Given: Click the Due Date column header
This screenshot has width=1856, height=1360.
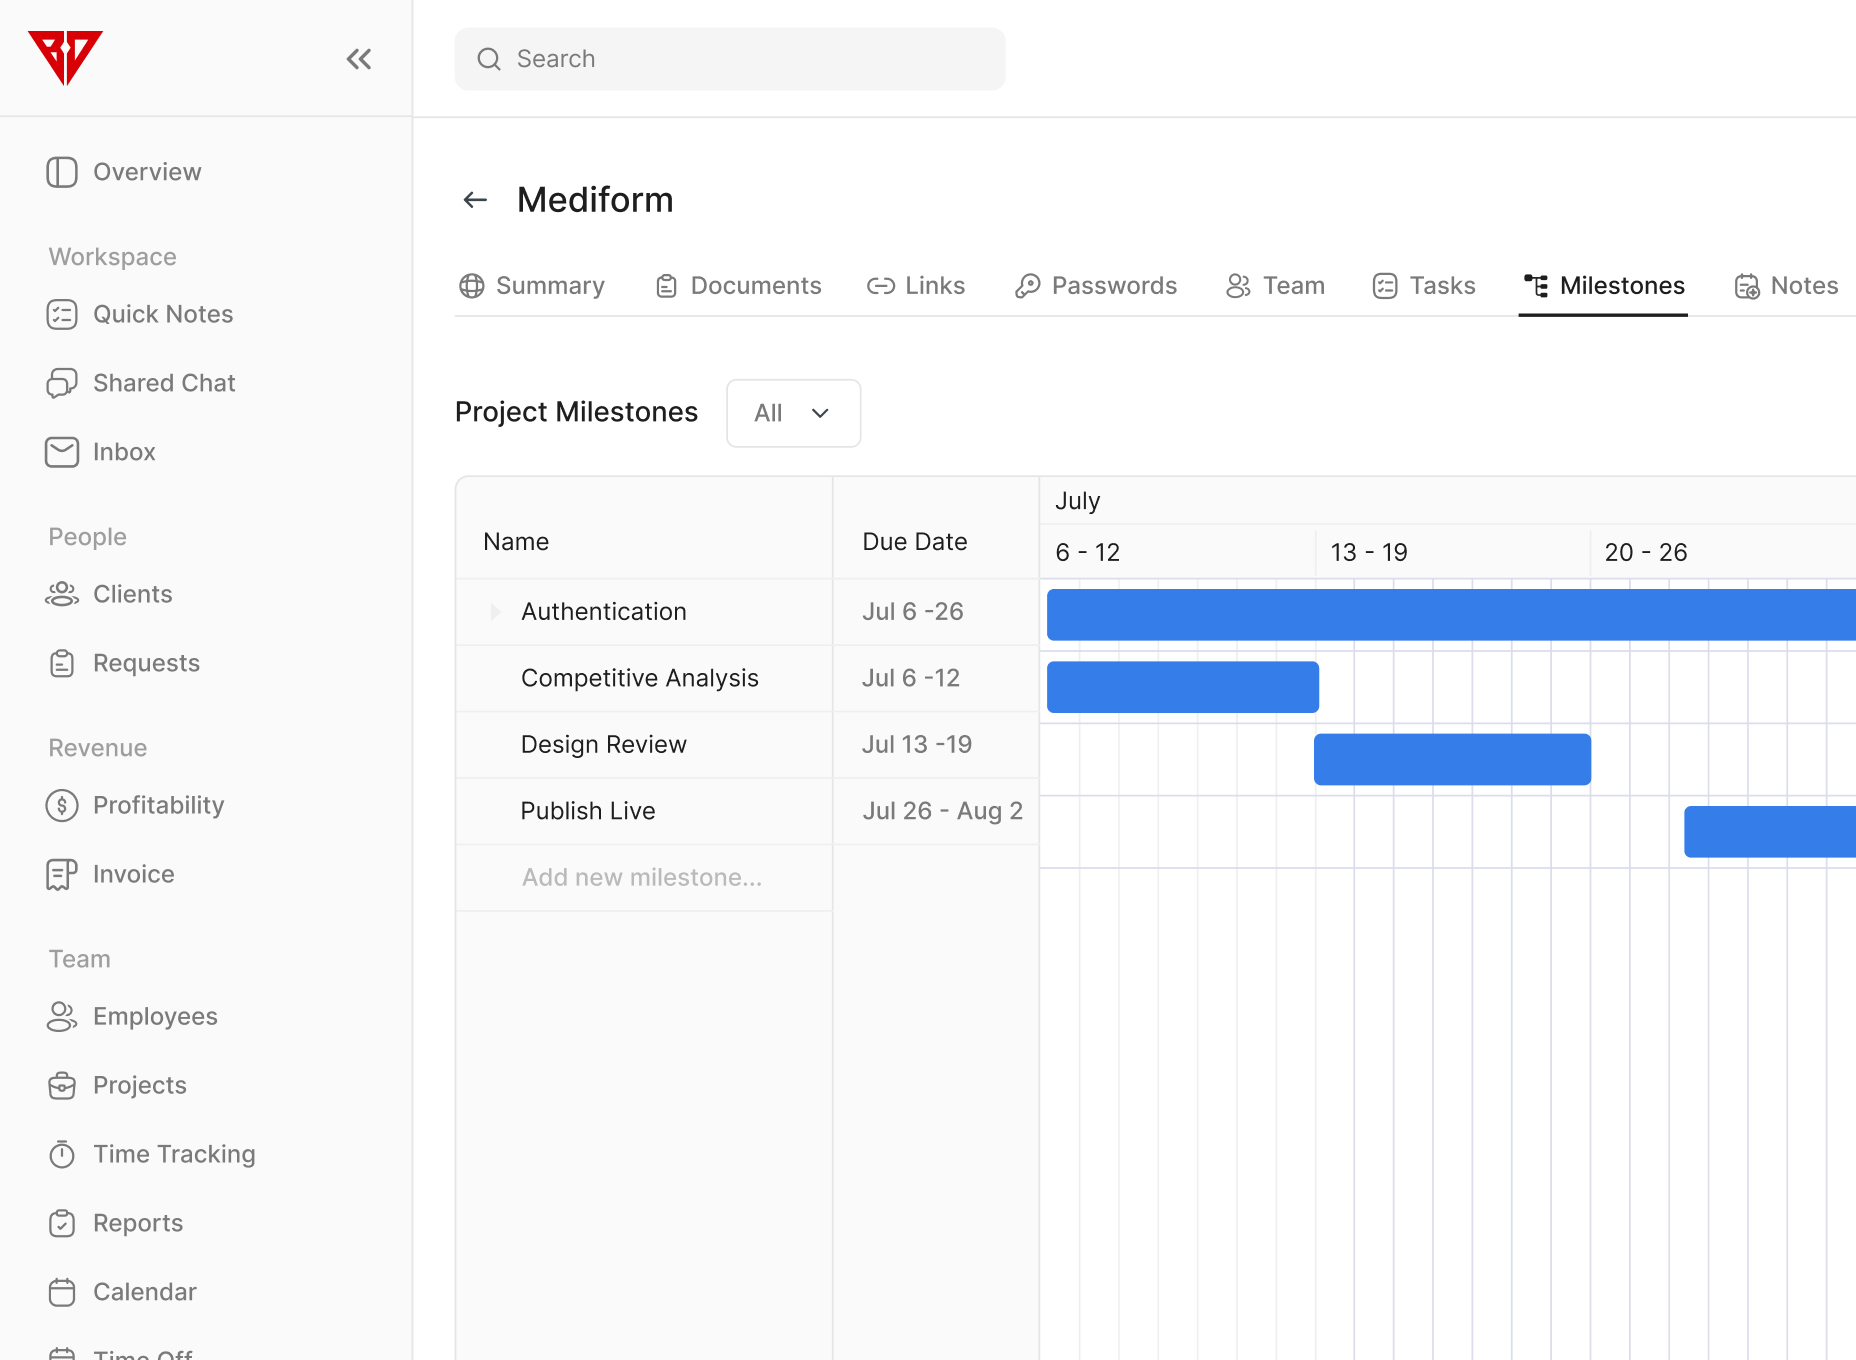Looking at the screenshot, I should pos(915,541).
